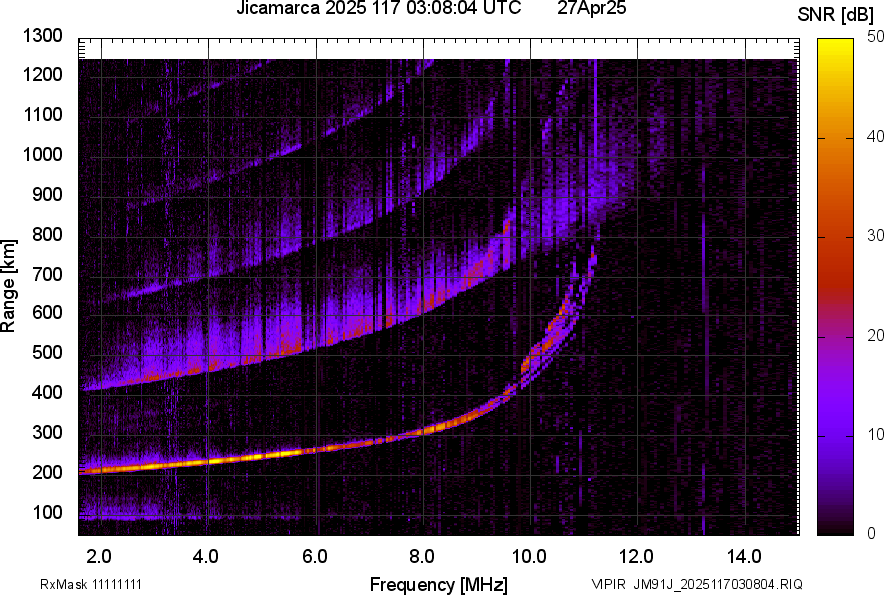Click the "RxMask 11111111" footer text
884x595 pixels.
coord(91,584)
